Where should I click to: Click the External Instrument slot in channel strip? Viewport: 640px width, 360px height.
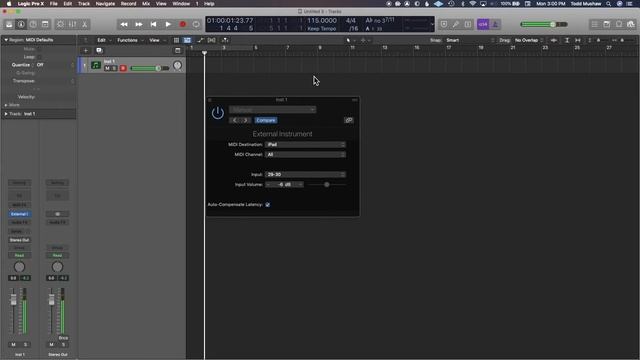pyautogui.click(x=19, y=214)
